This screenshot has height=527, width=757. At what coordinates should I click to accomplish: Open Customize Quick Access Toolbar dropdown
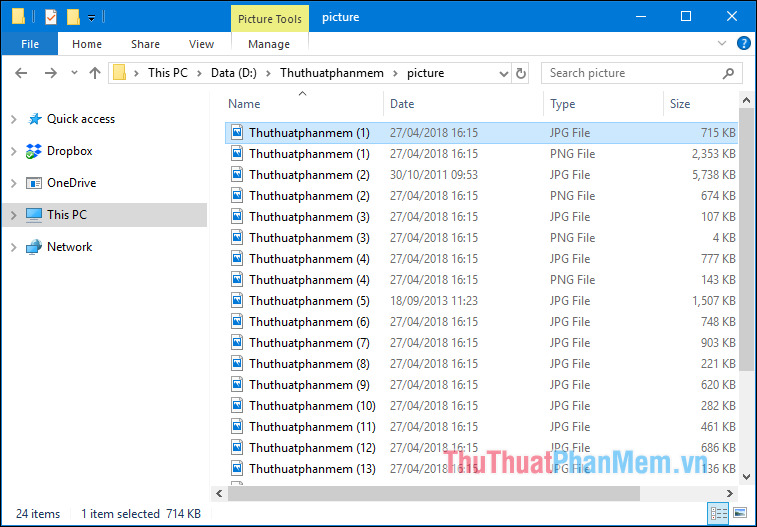pyautogui.click(x=91, y=18)
